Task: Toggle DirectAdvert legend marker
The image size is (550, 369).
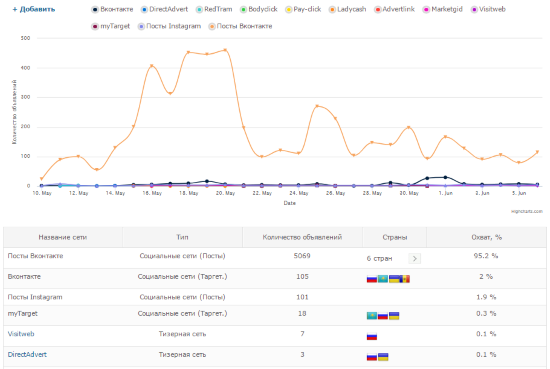Action: [144, 9]
